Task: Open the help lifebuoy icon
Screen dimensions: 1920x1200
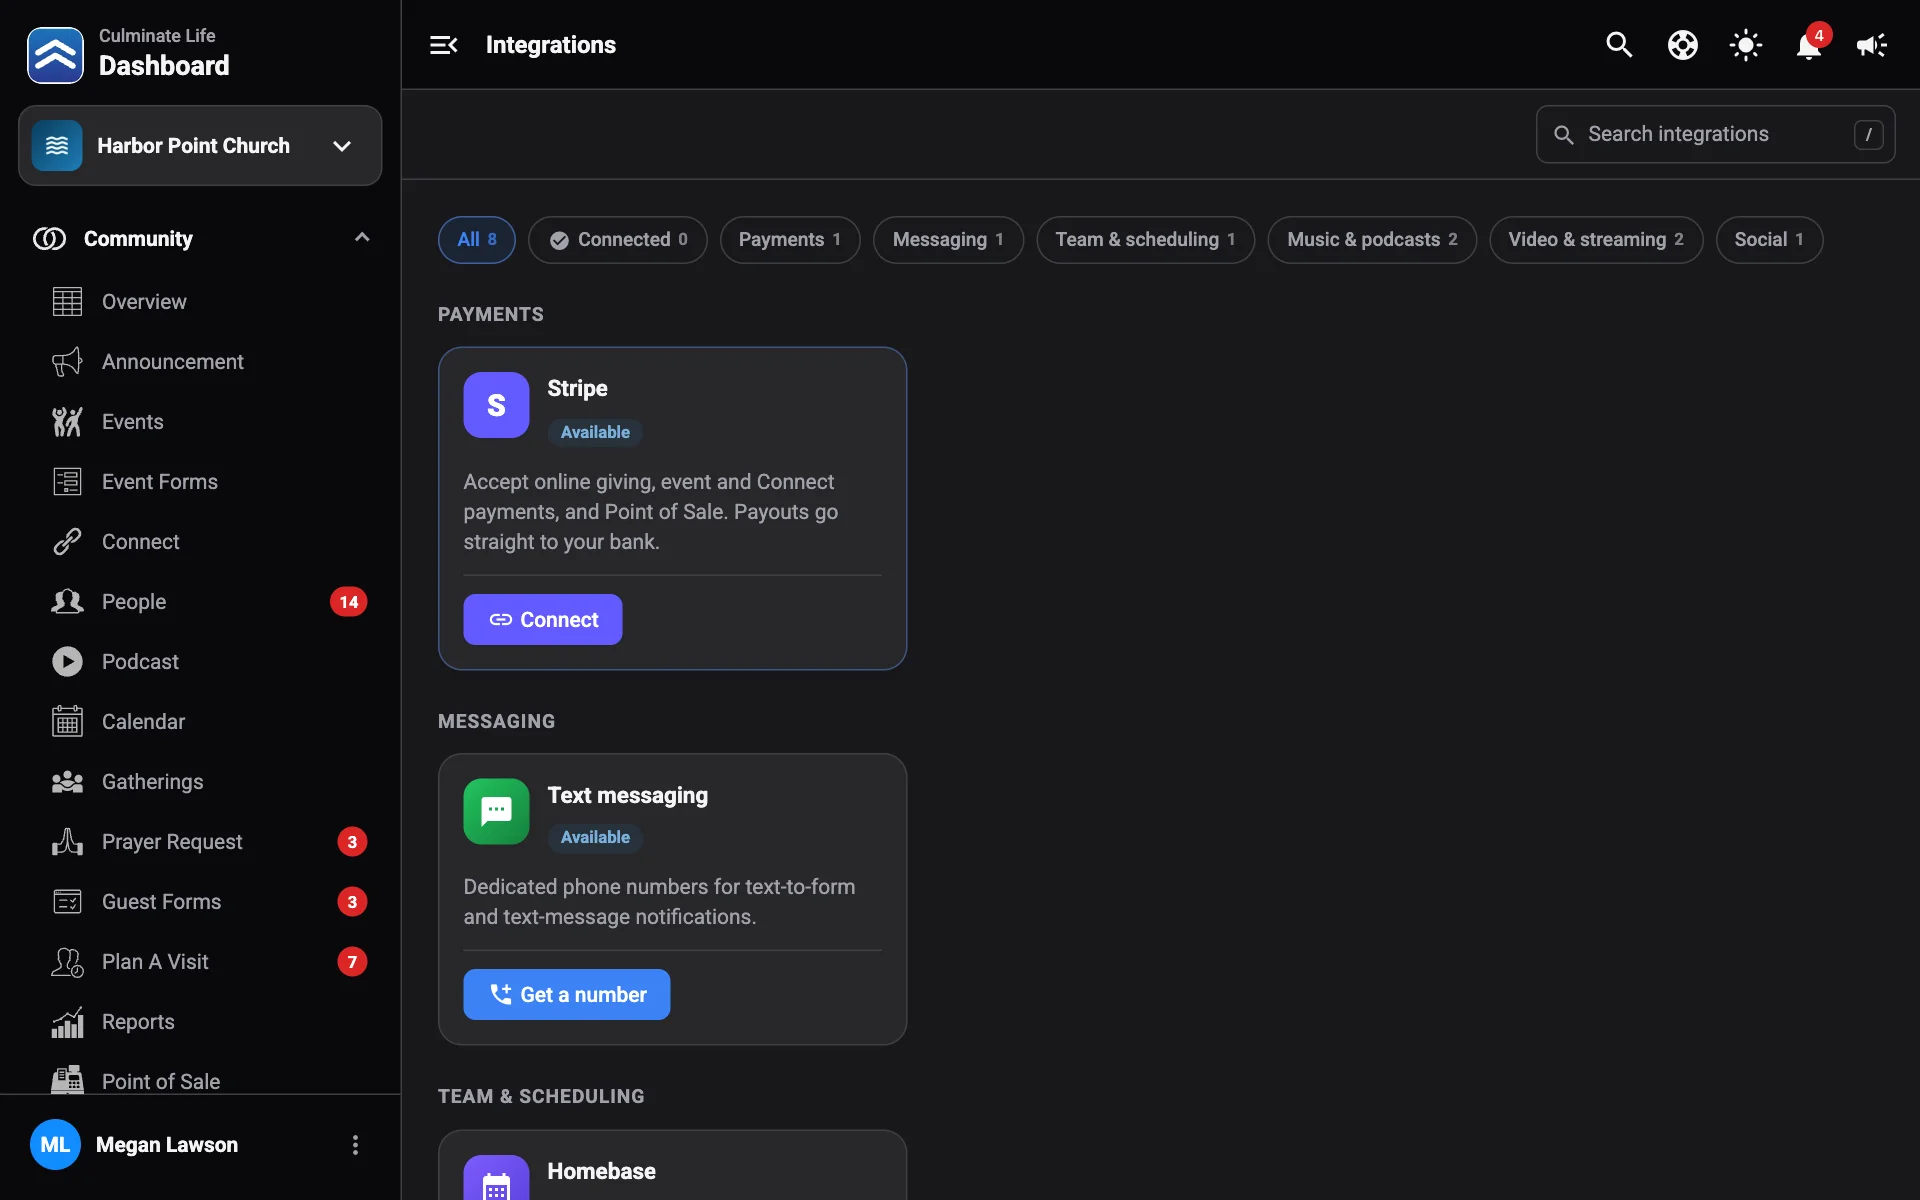Action: pos(1683,45)
